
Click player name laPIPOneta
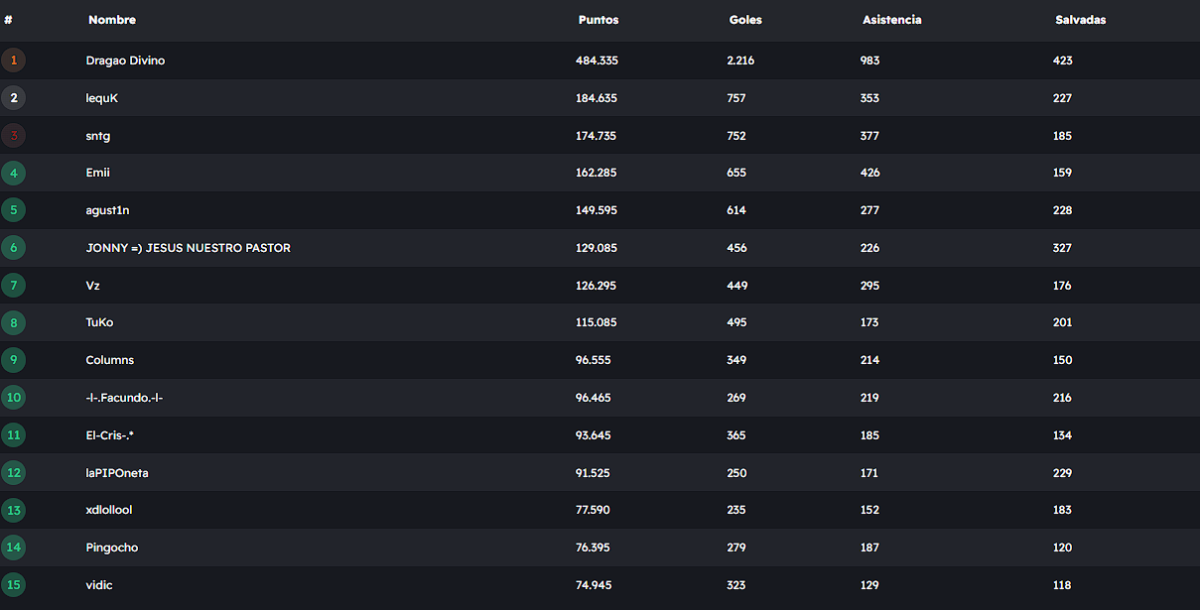click(117, 473)
